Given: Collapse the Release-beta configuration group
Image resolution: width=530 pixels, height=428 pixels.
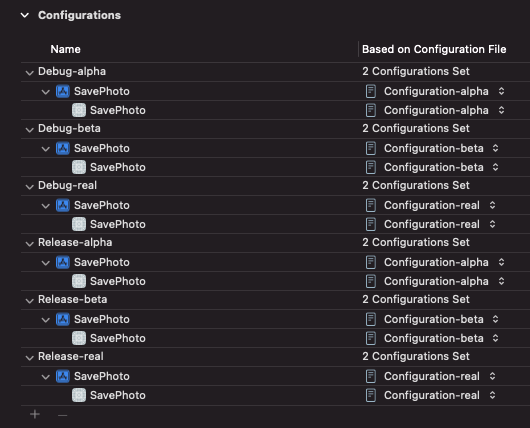Looking at the screenshot, I should coord(30,300).
